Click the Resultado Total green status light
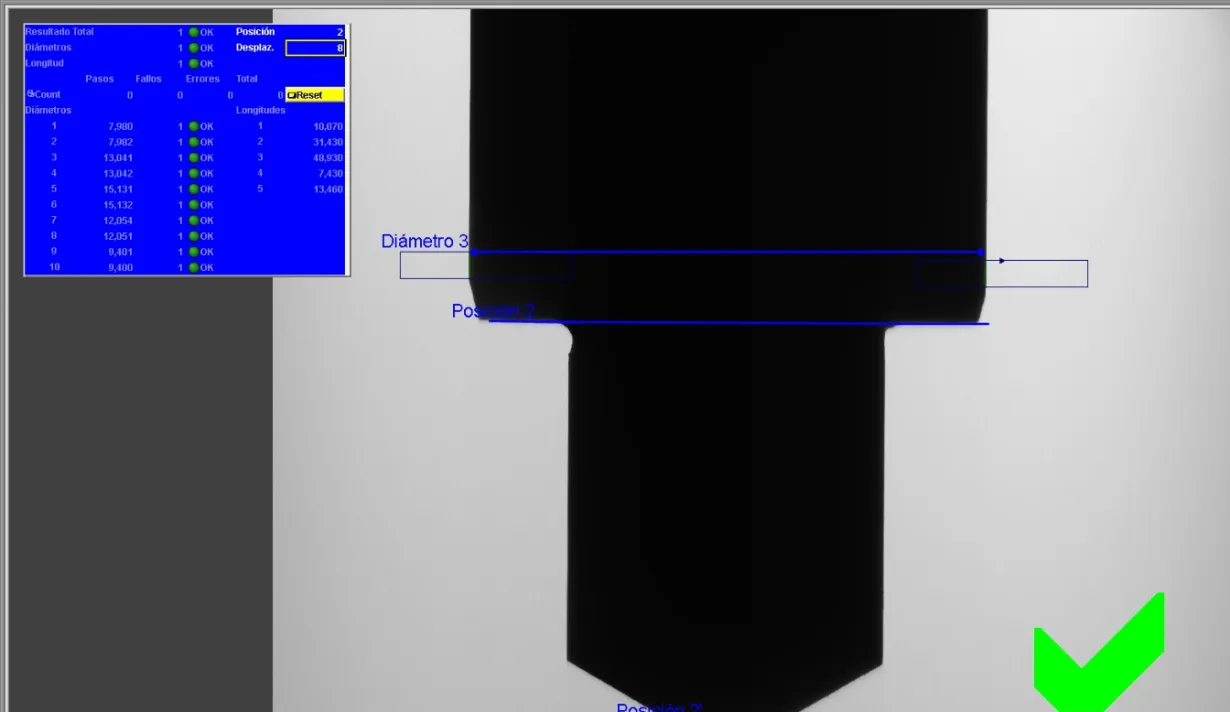This screenshot has width=1230, height=712. click(193, 32)
